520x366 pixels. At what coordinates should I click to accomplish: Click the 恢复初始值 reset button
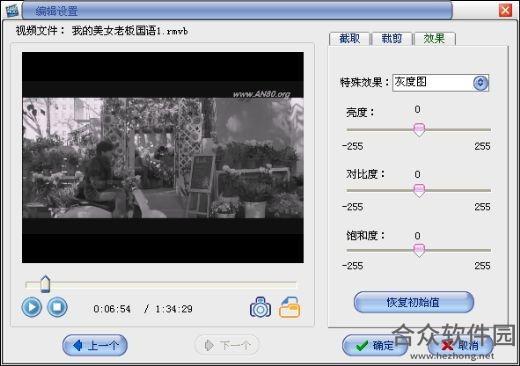[x=413, y=302]
